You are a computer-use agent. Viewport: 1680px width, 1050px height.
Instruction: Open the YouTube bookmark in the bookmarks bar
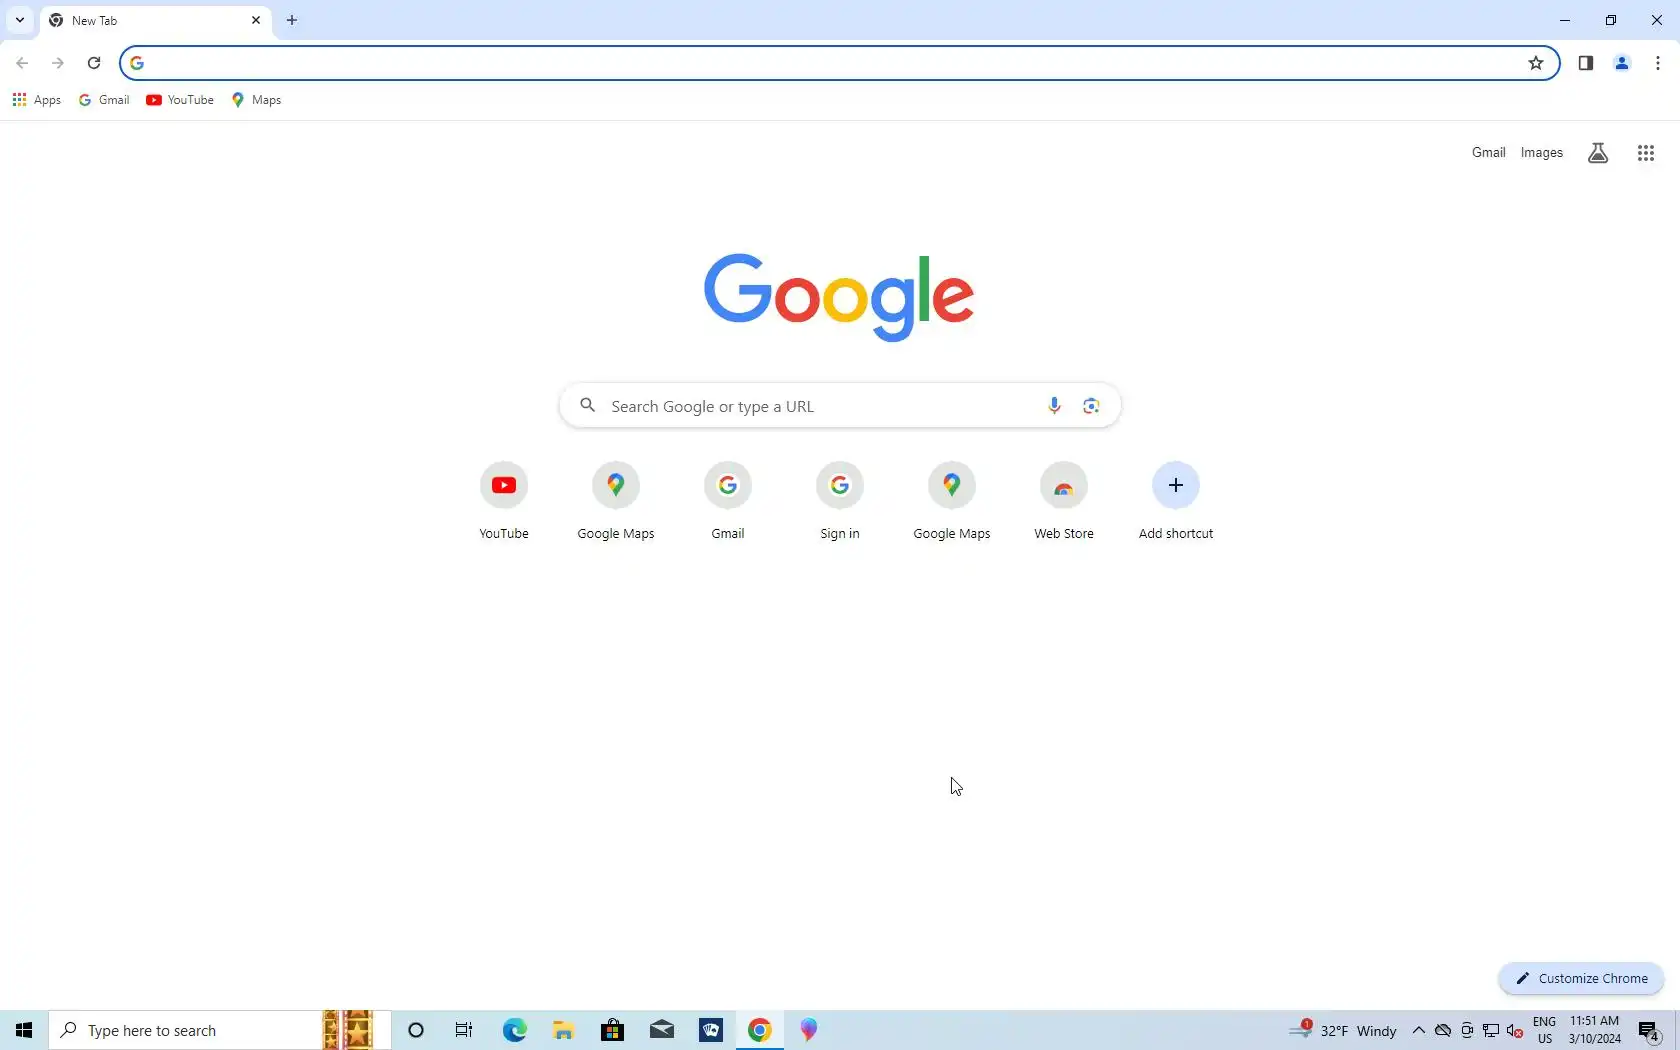coord(180,100)
